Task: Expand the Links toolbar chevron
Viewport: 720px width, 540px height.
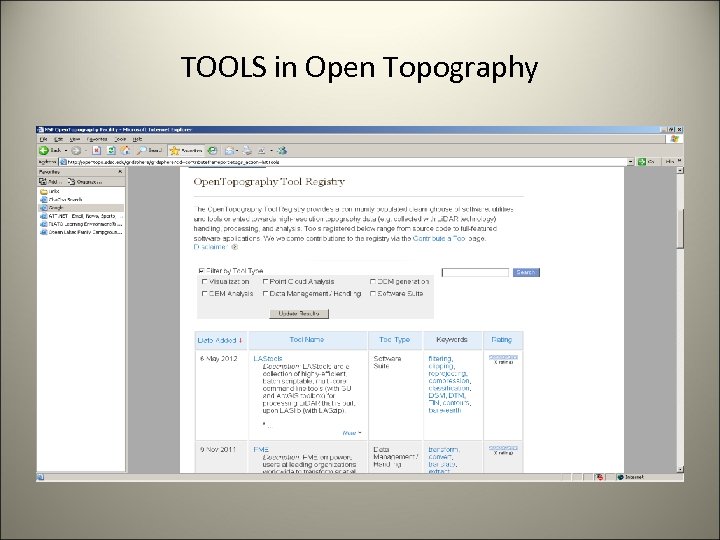Action: click(x=679, y=161)
